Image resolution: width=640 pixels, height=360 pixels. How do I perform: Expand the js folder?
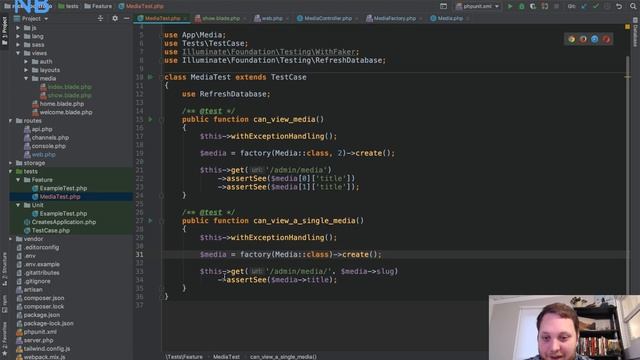point(18,28)
